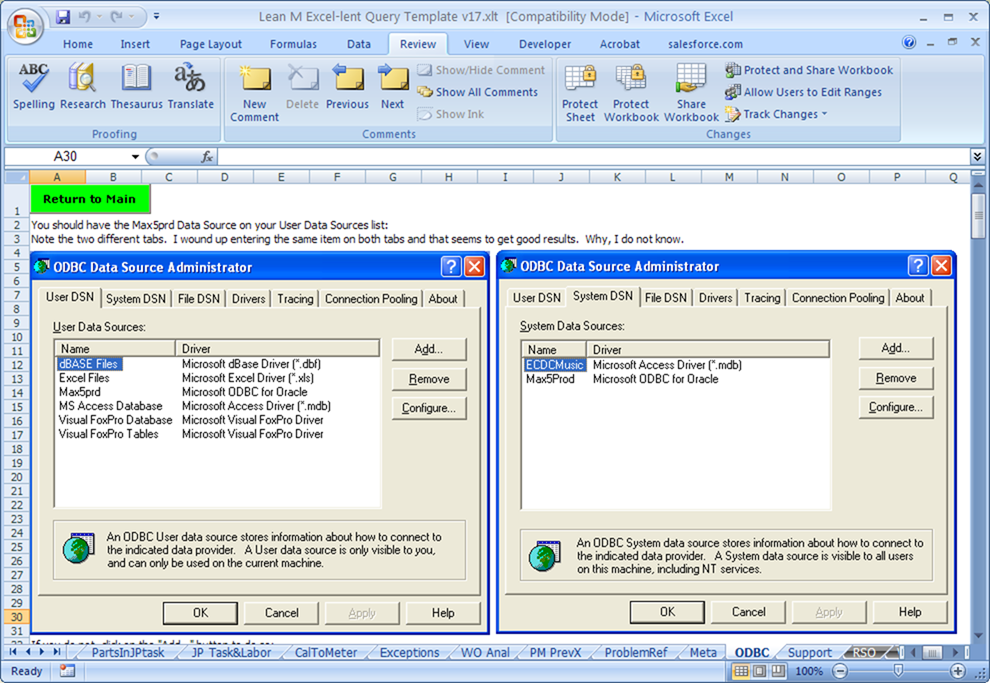Switch to the Formulas tab

click(293, 44)
